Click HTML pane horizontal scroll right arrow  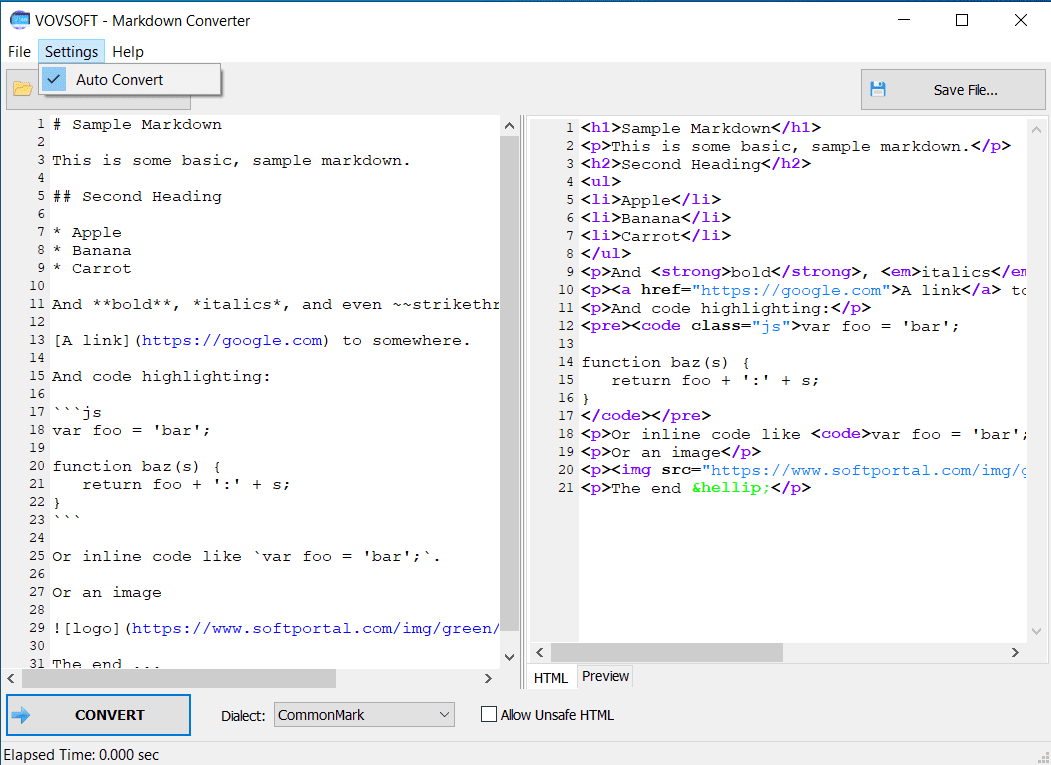pyautogui.click(x=1015, y=652)
